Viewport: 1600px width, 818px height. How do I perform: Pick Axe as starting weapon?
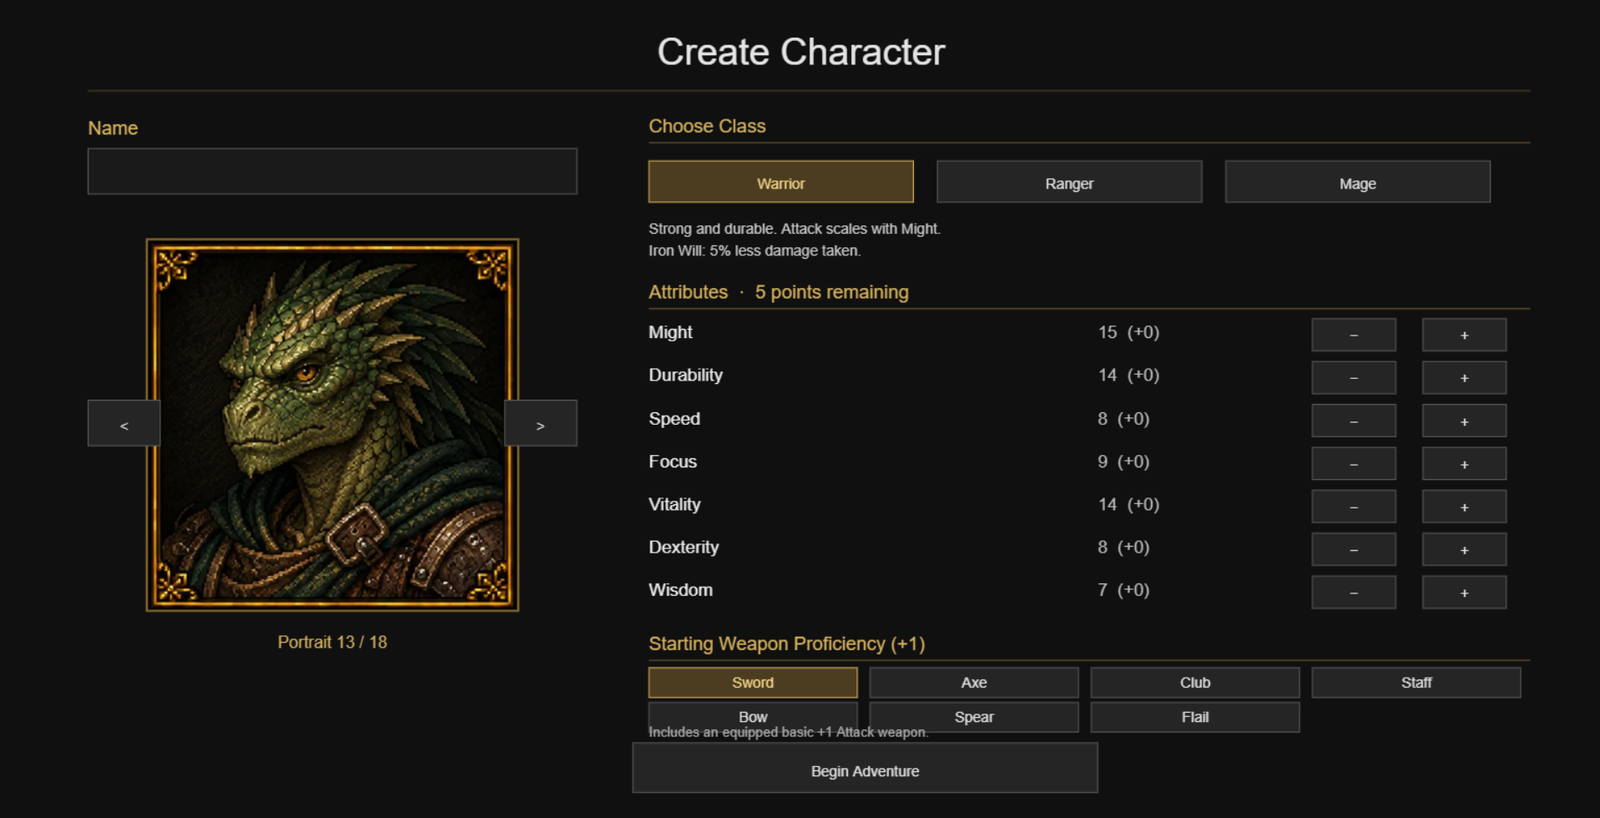tap(974, 682)
